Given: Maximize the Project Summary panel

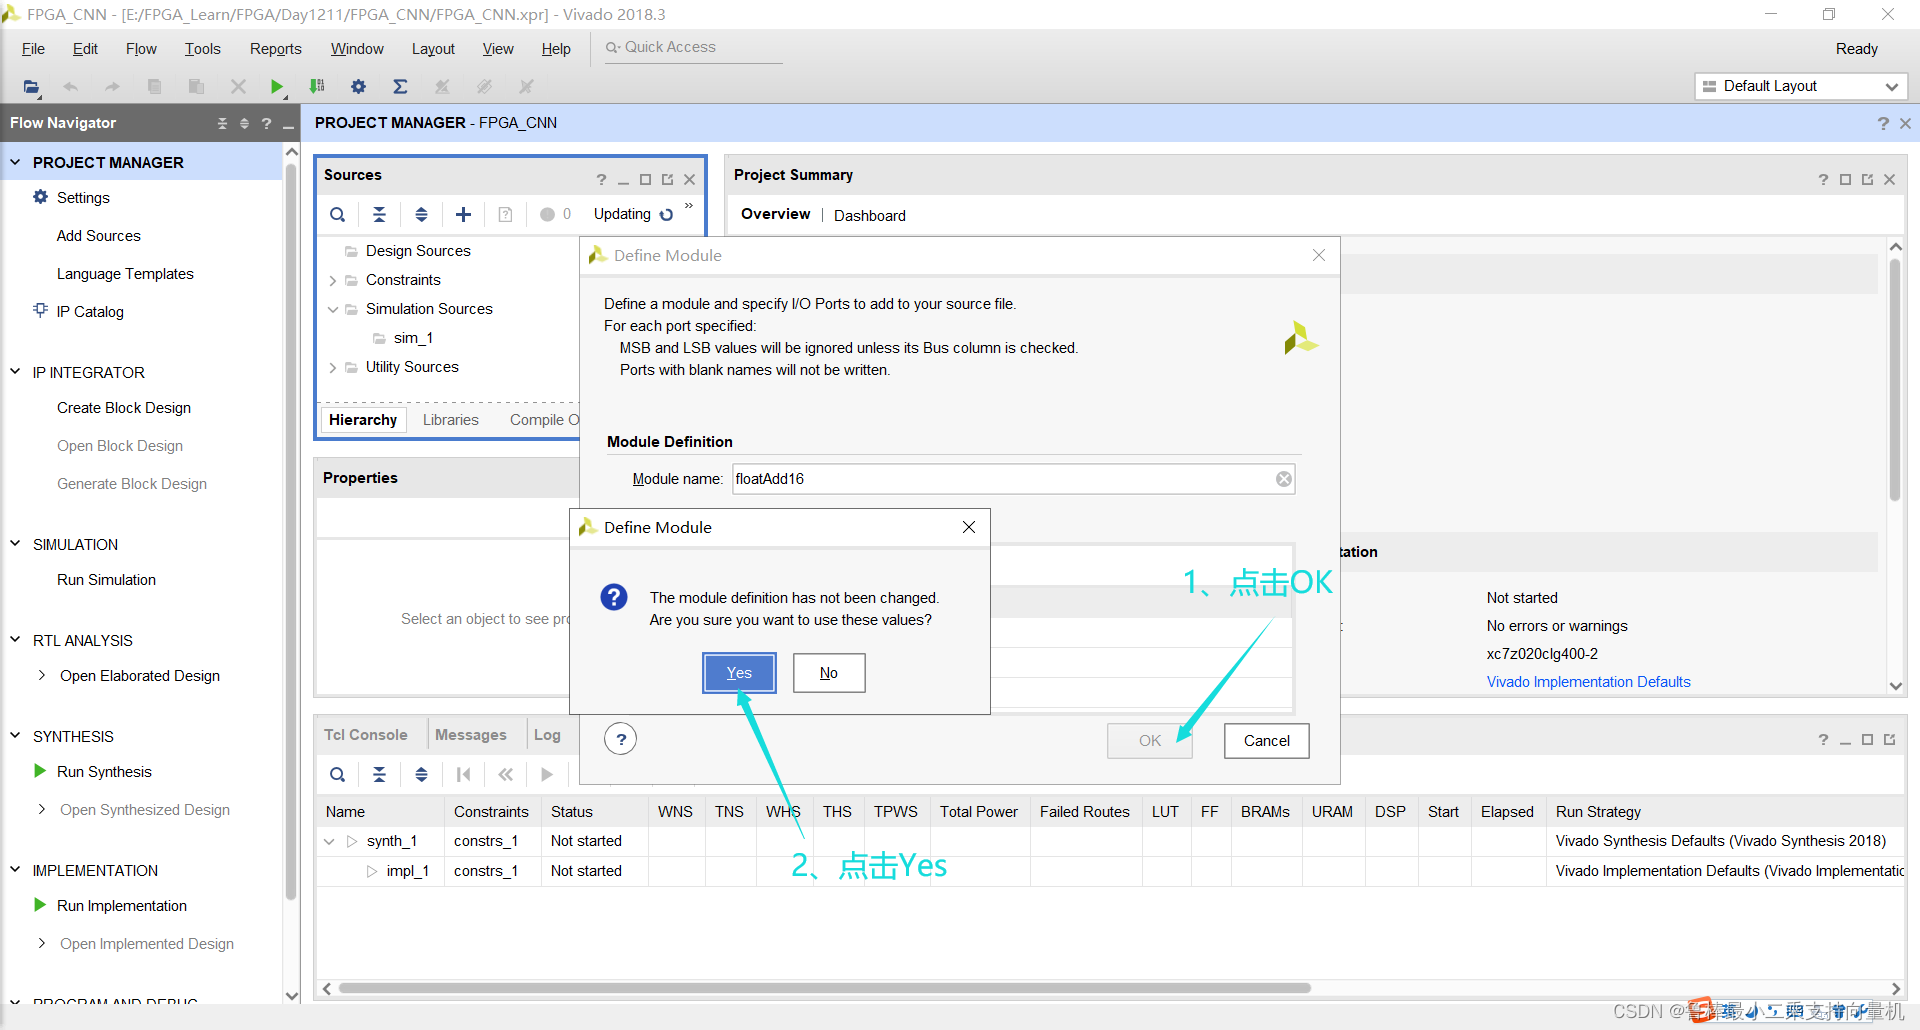Looking at the screenshot, I should (x=1845, y=180).
